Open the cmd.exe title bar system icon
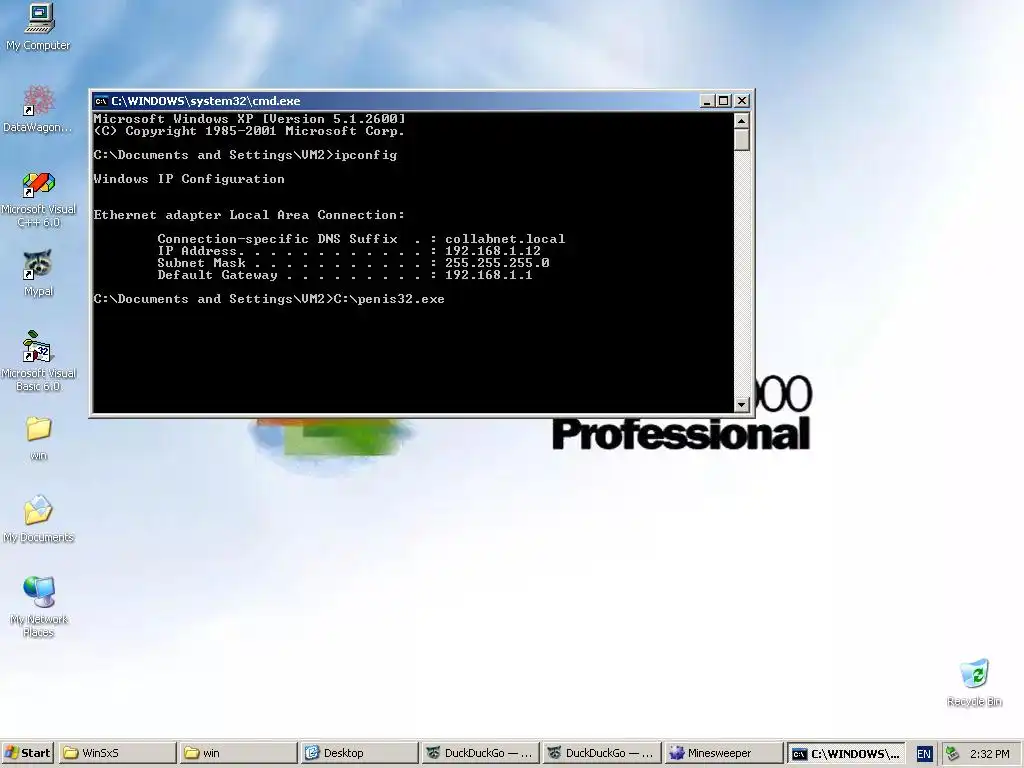Viewport: 1024px width, 768px height. click(101, 101)
